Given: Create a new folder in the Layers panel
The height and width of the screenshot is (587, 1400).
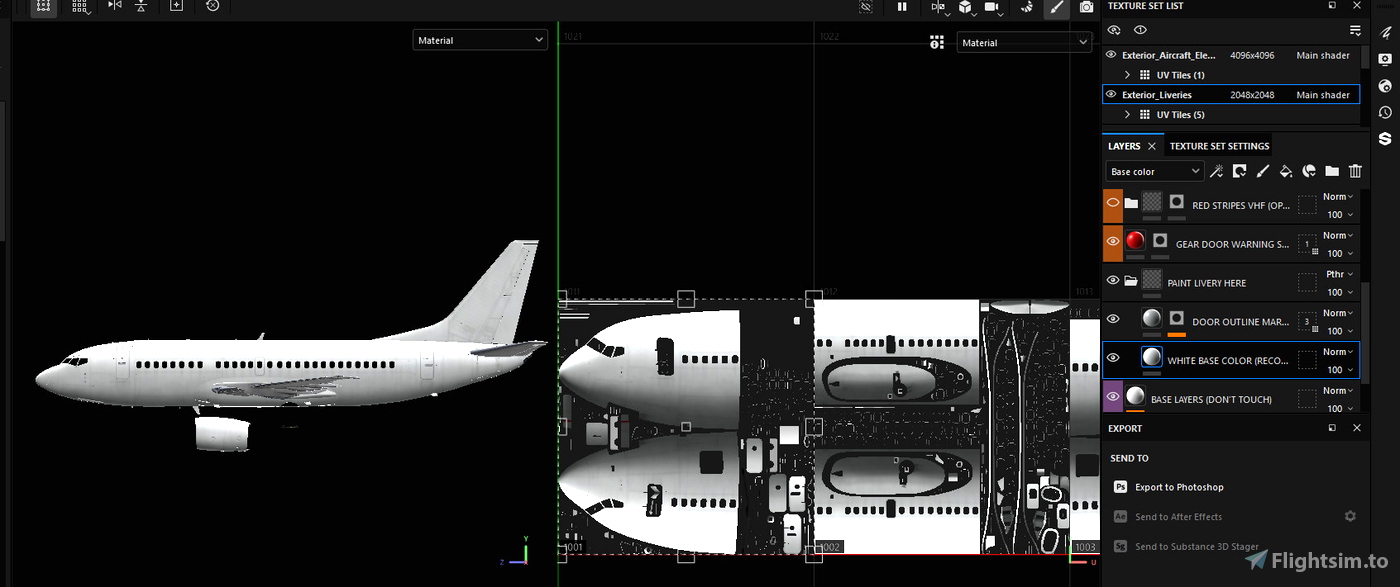Looking at the screenshot, I should click(x=1332, y=171).
